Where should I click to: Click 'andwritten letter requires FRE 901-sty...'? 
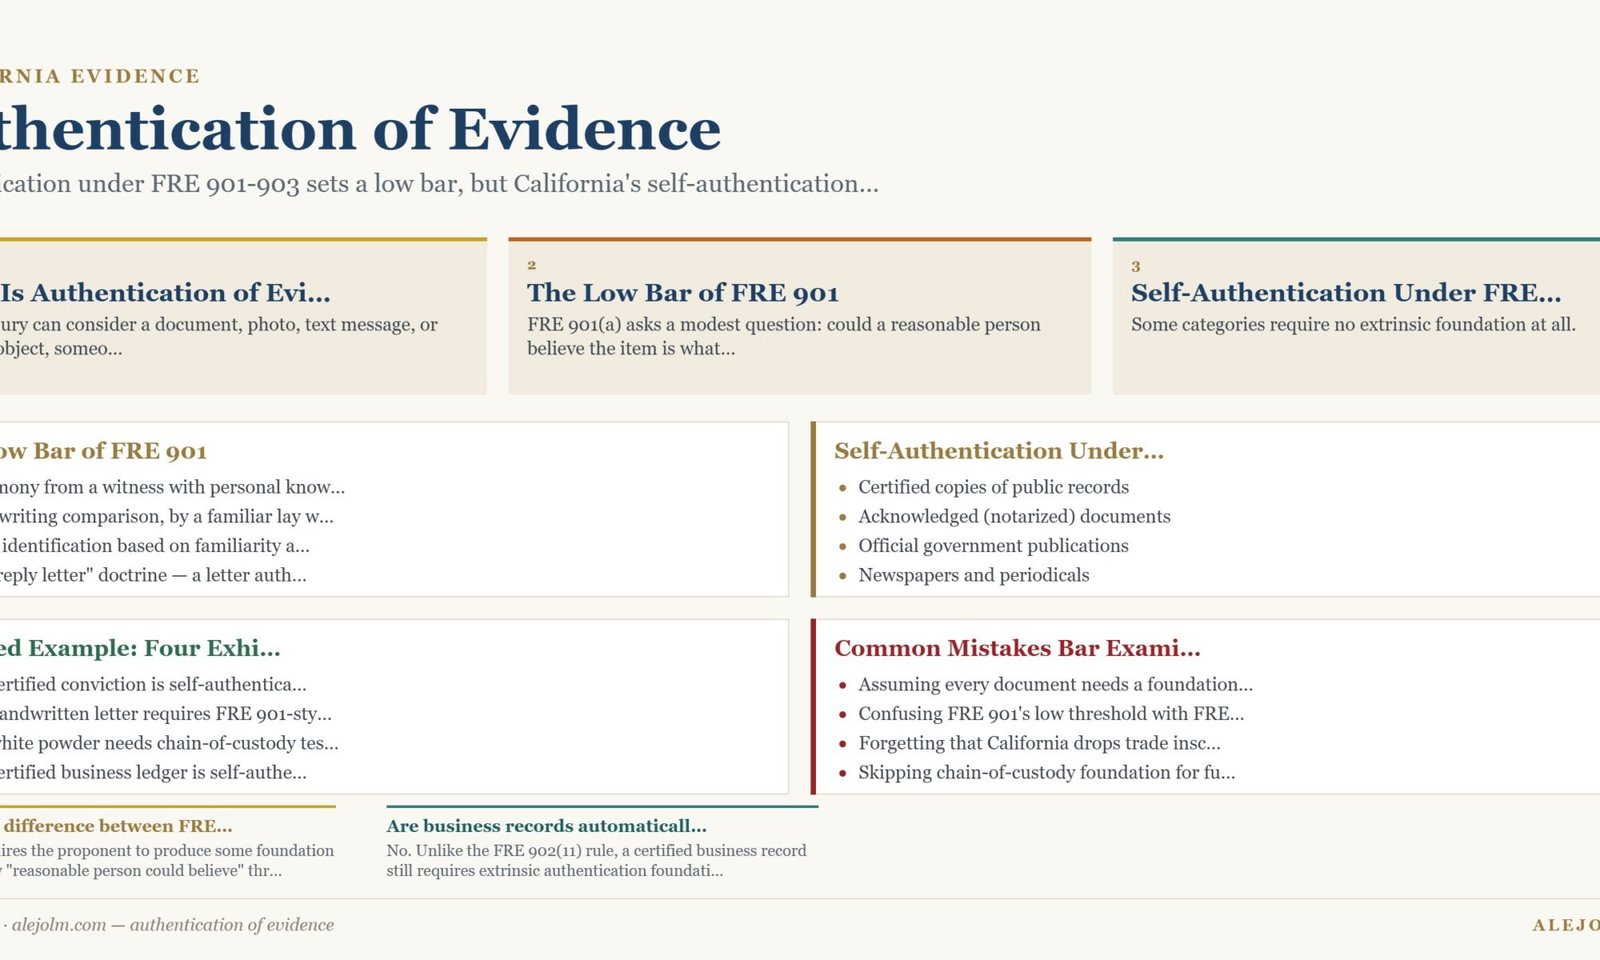pos(166,713)
